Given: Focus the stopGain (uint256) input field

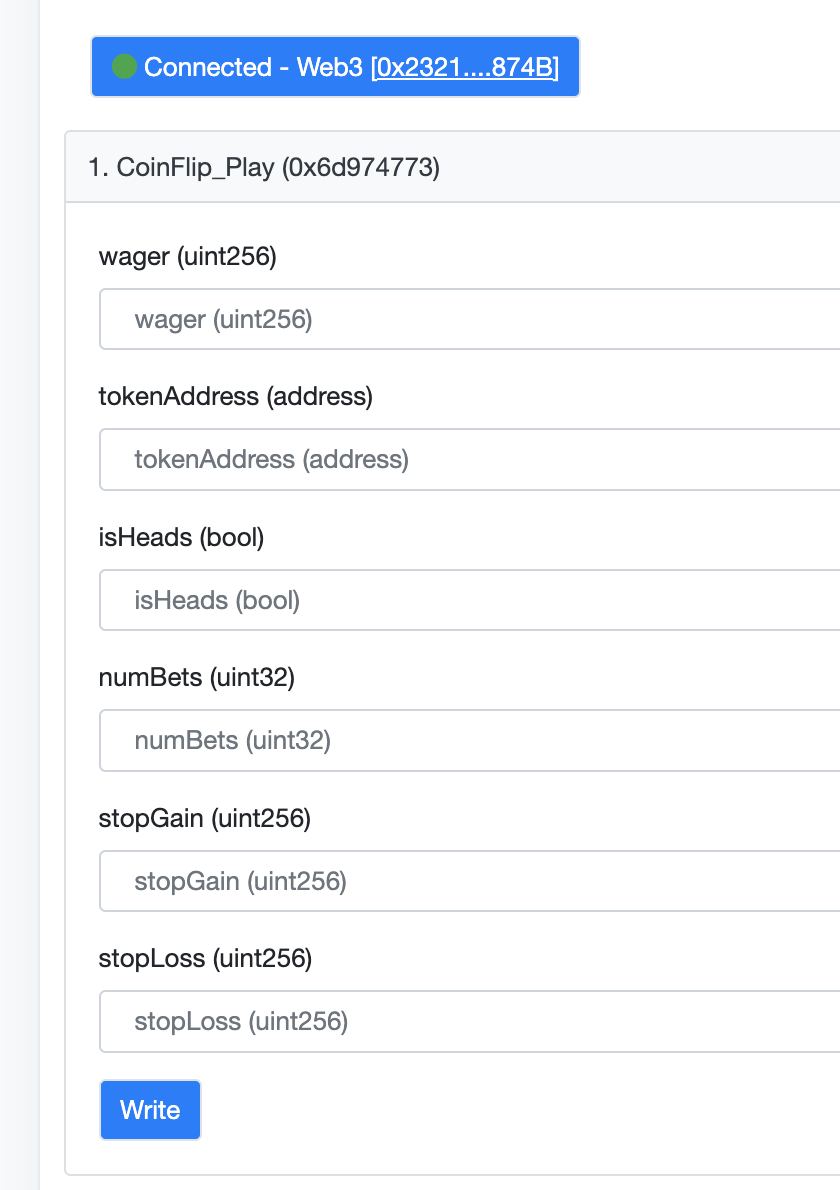Looking at the screenshot, I should pyautogui.click(x=470, y=881).
